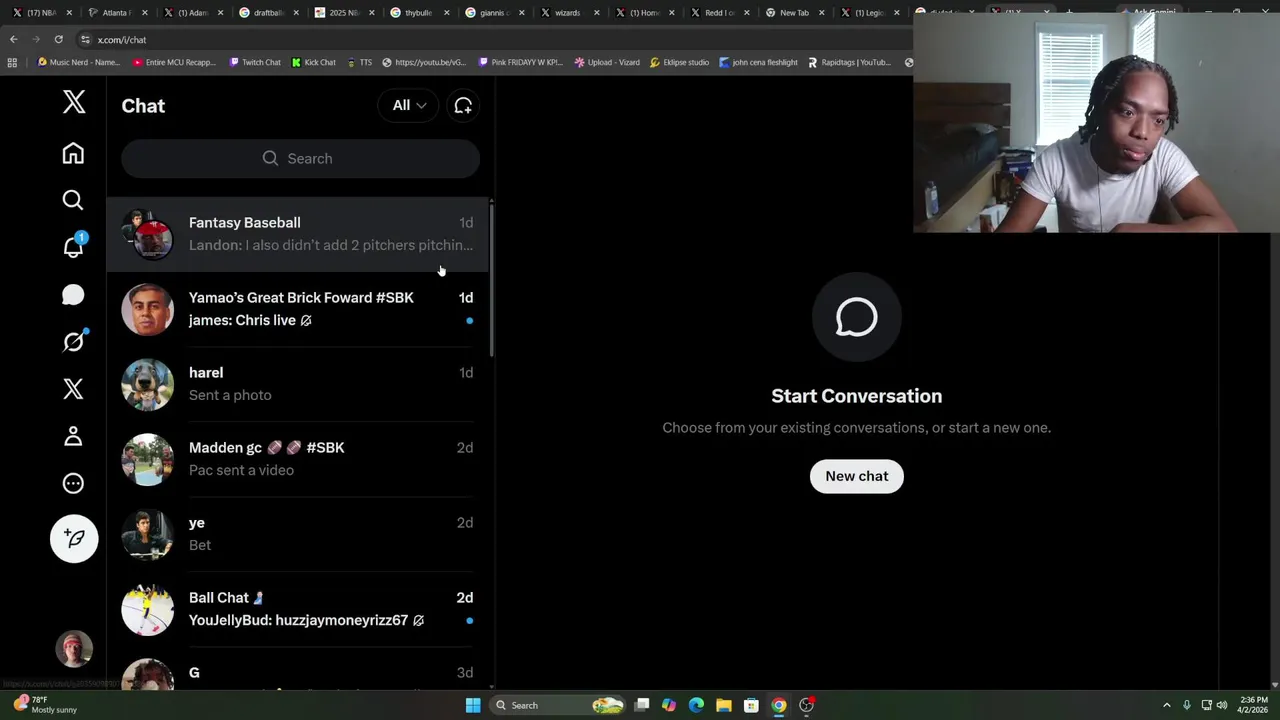The image size is (1280, 720).
Task: Click the Chrome taskbar icon
Action: (778, 705)
